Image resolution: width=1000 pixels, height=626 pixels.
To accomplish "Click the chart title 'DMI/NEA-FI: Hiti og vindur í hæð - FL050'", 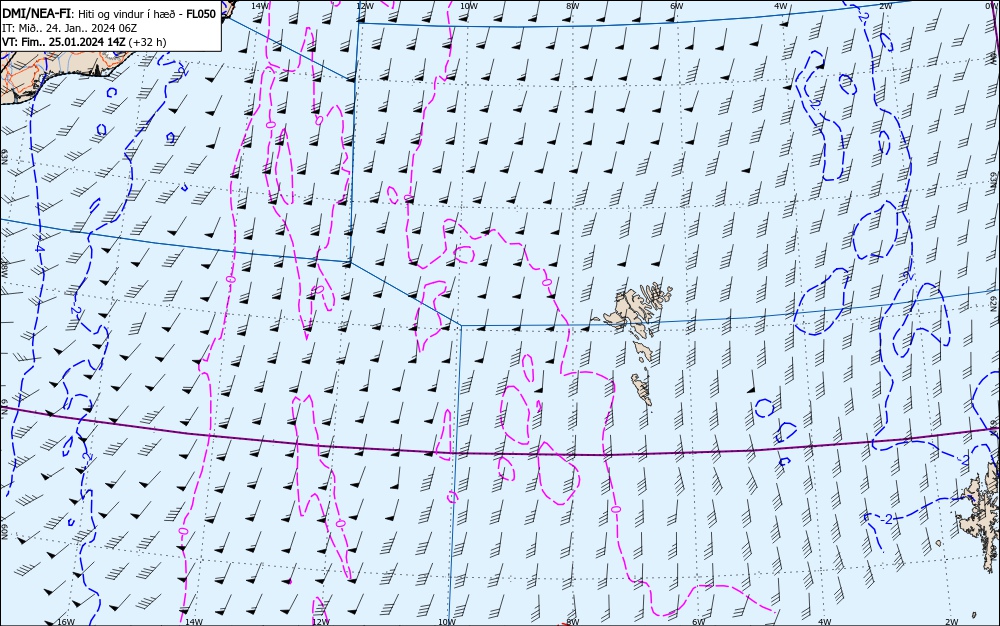I will tap(110, 13).
